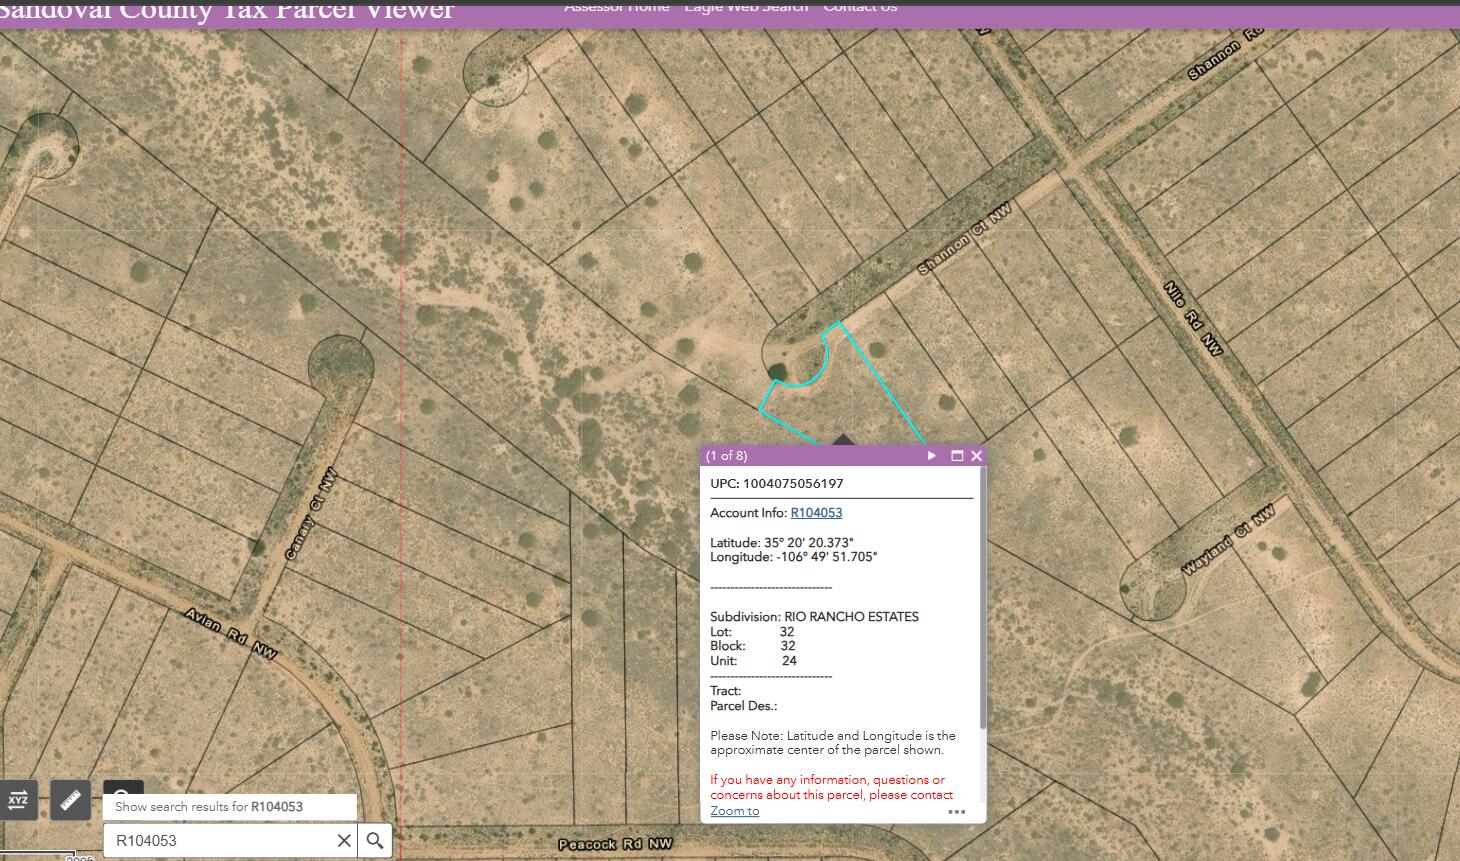Image resolution: width=1460 pixels, height=861 pixels.
Task: Click the magnifier search button
Action: pyautogui.click(x=375, y=841)
